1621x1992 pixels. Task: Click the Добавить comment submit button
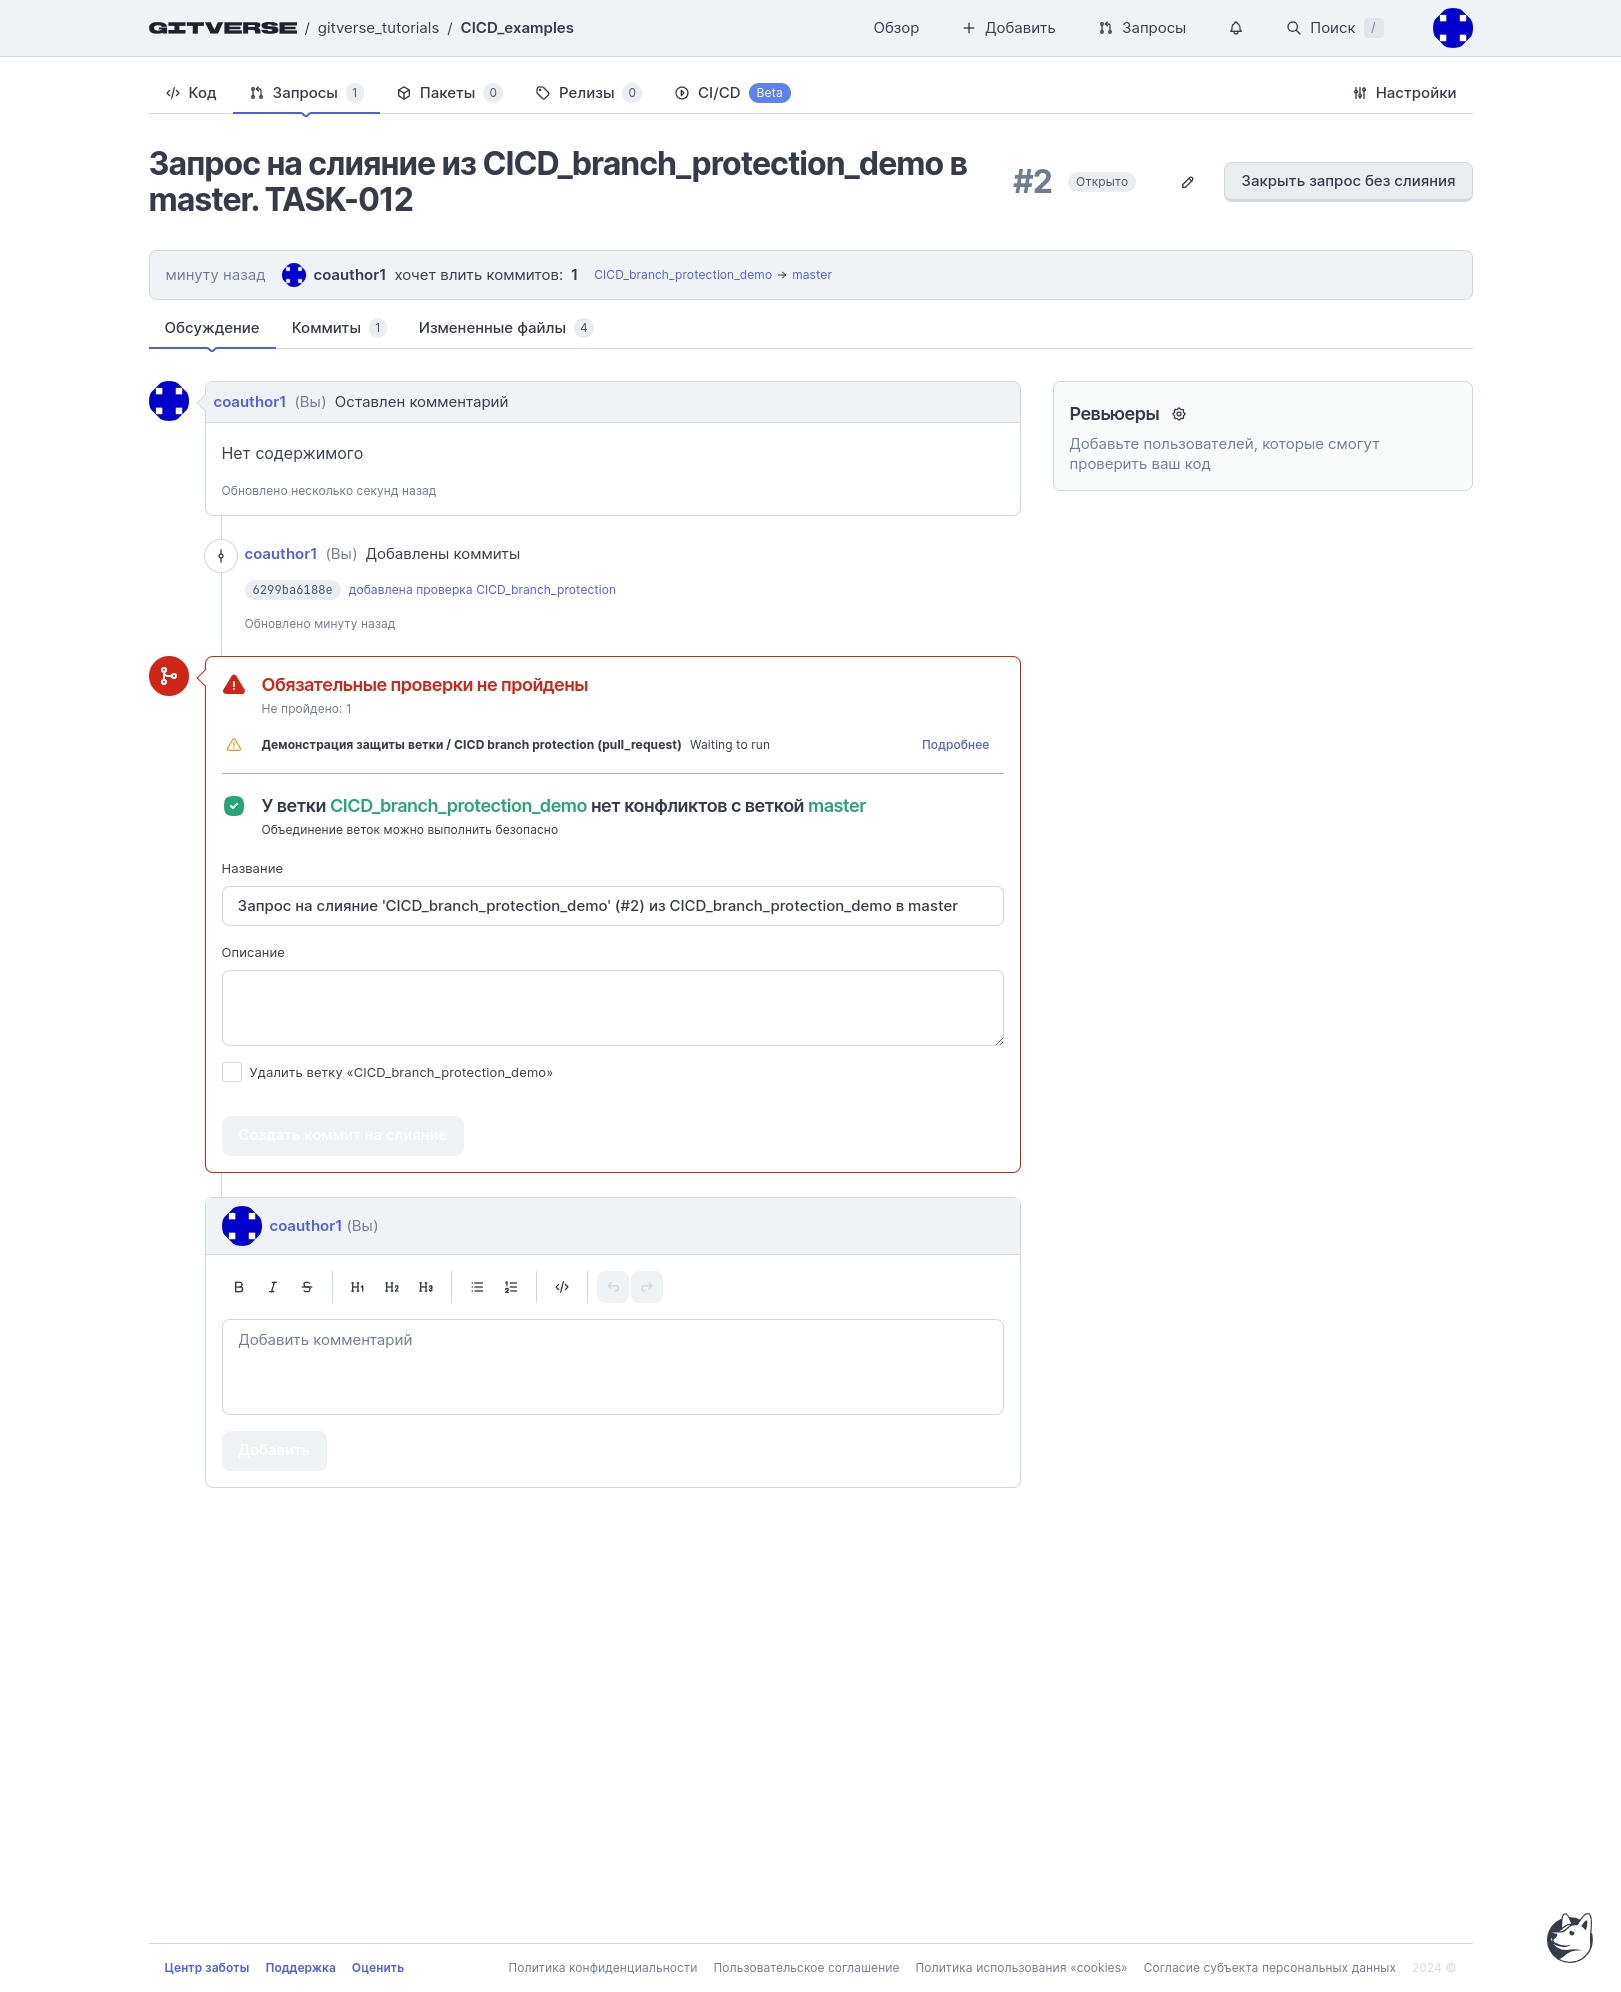point(274,1451)
